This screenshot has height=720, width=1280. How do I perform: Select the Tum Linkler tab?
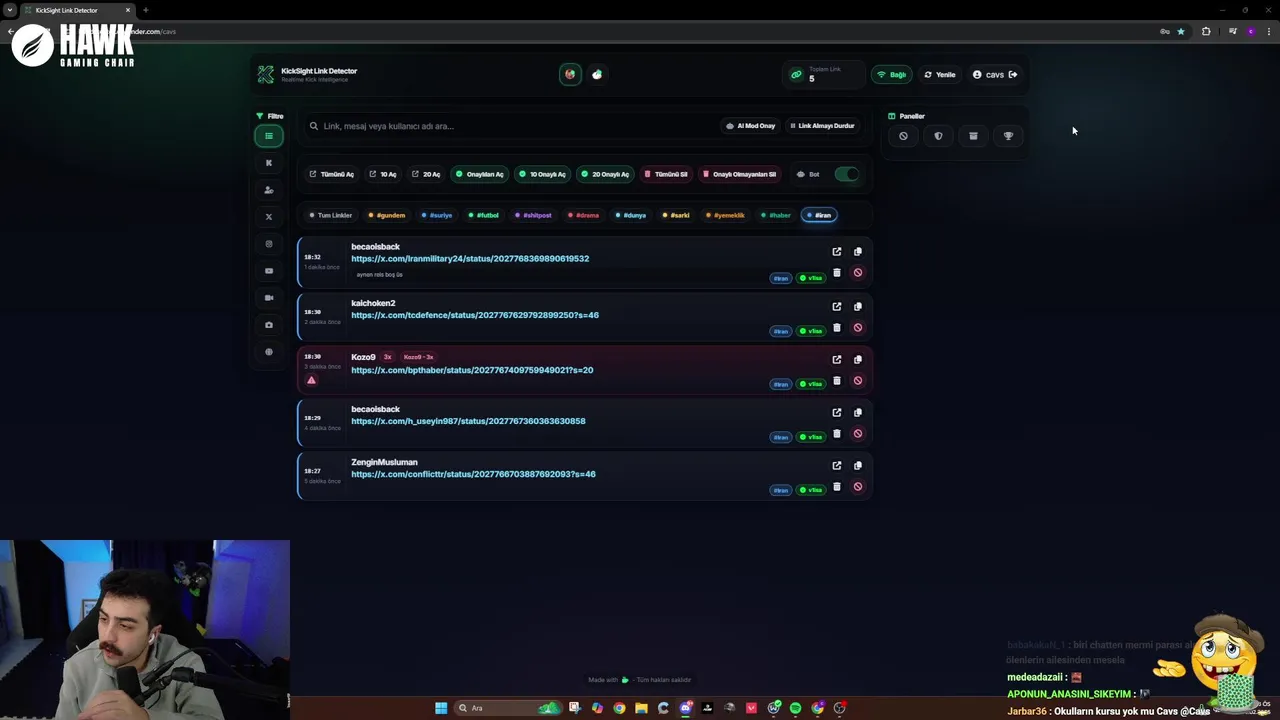(x=330, y=215)
